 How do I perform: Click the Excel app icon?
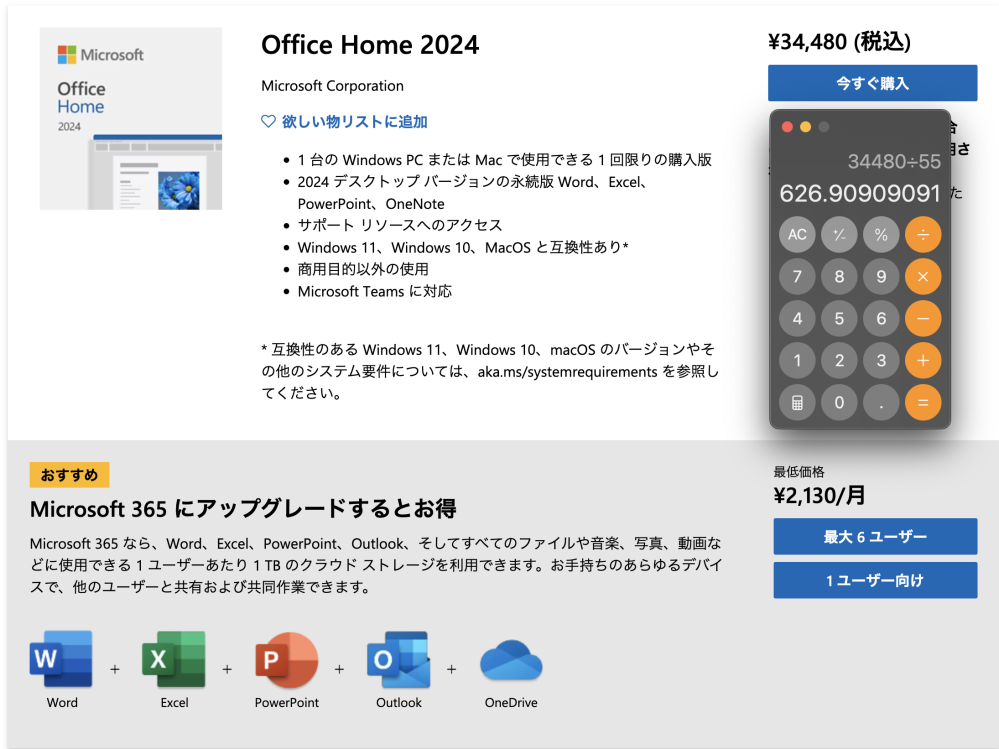pyautogui.click(x=174, y=659)
